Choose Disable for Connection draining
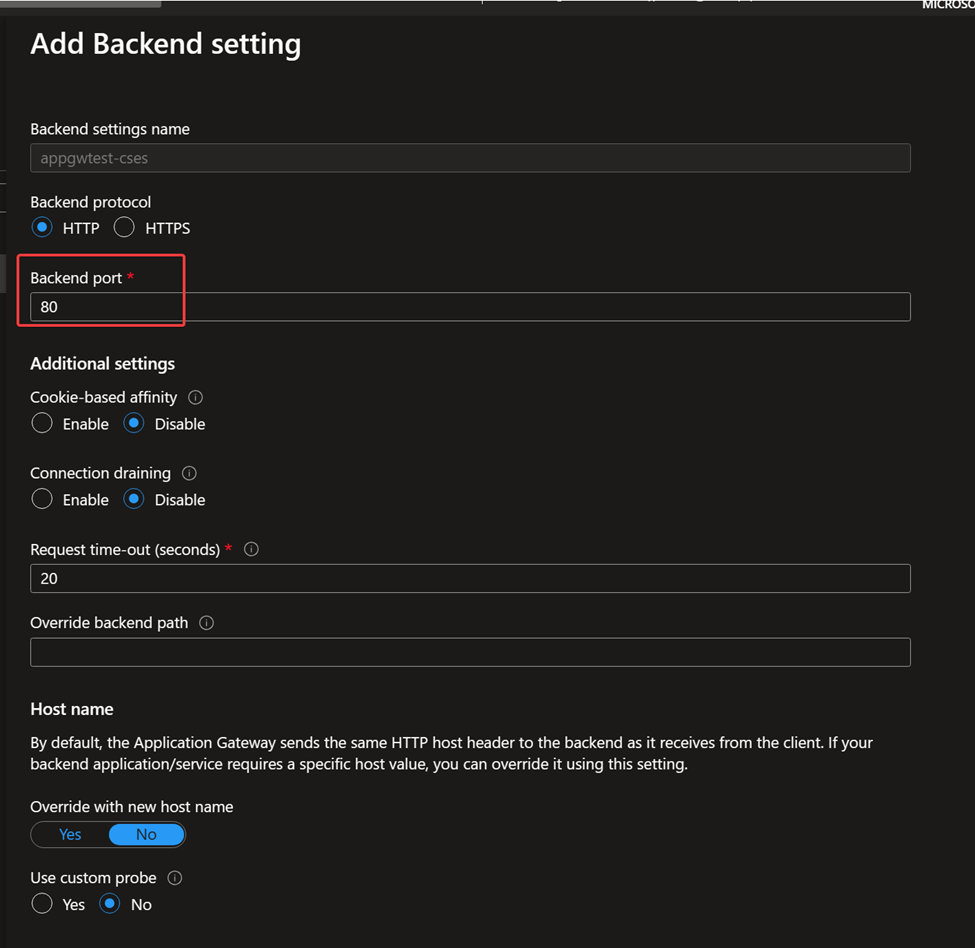This screenshot has height=948, width=975. 134,499
